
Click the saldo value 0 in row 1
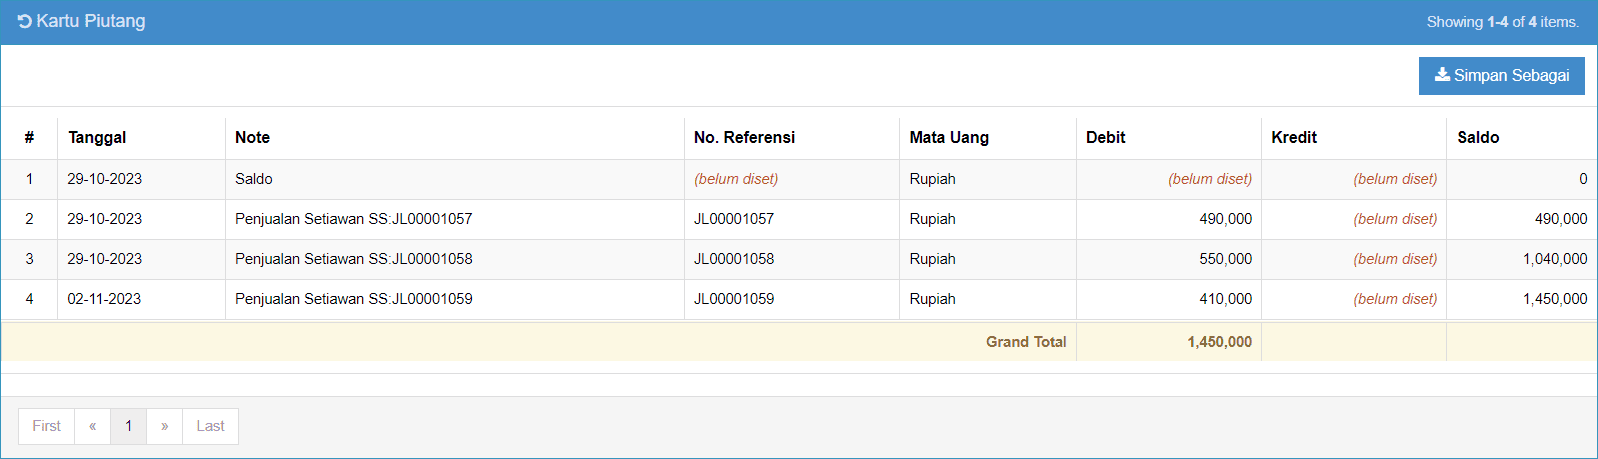(1583, 179)
